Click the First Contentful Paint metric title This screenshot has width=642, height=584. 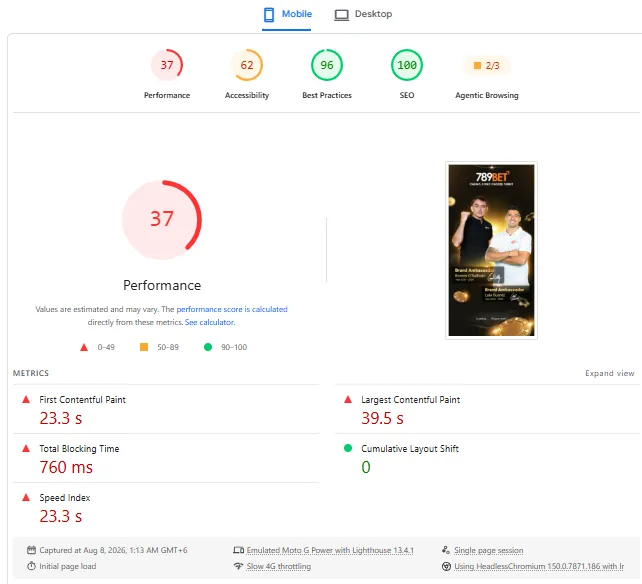point(82,400)
